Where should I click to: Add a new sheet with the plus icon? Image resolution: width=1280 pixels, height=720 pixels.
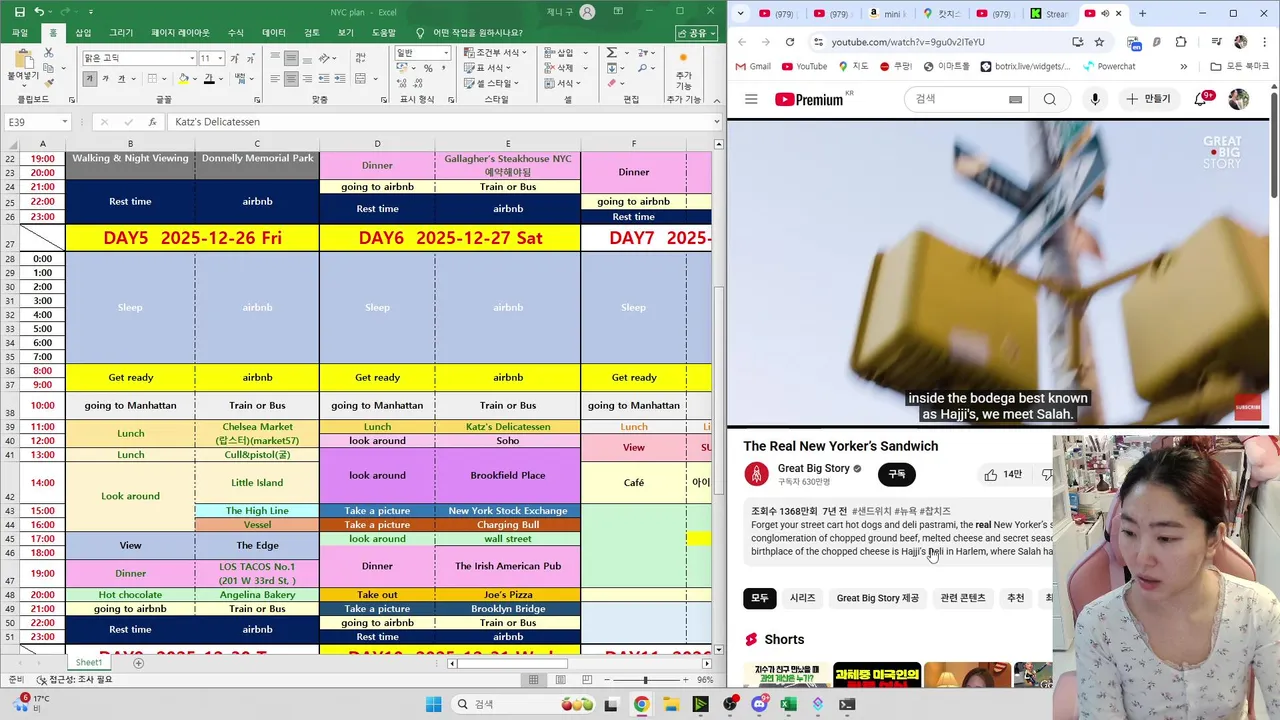139,663
